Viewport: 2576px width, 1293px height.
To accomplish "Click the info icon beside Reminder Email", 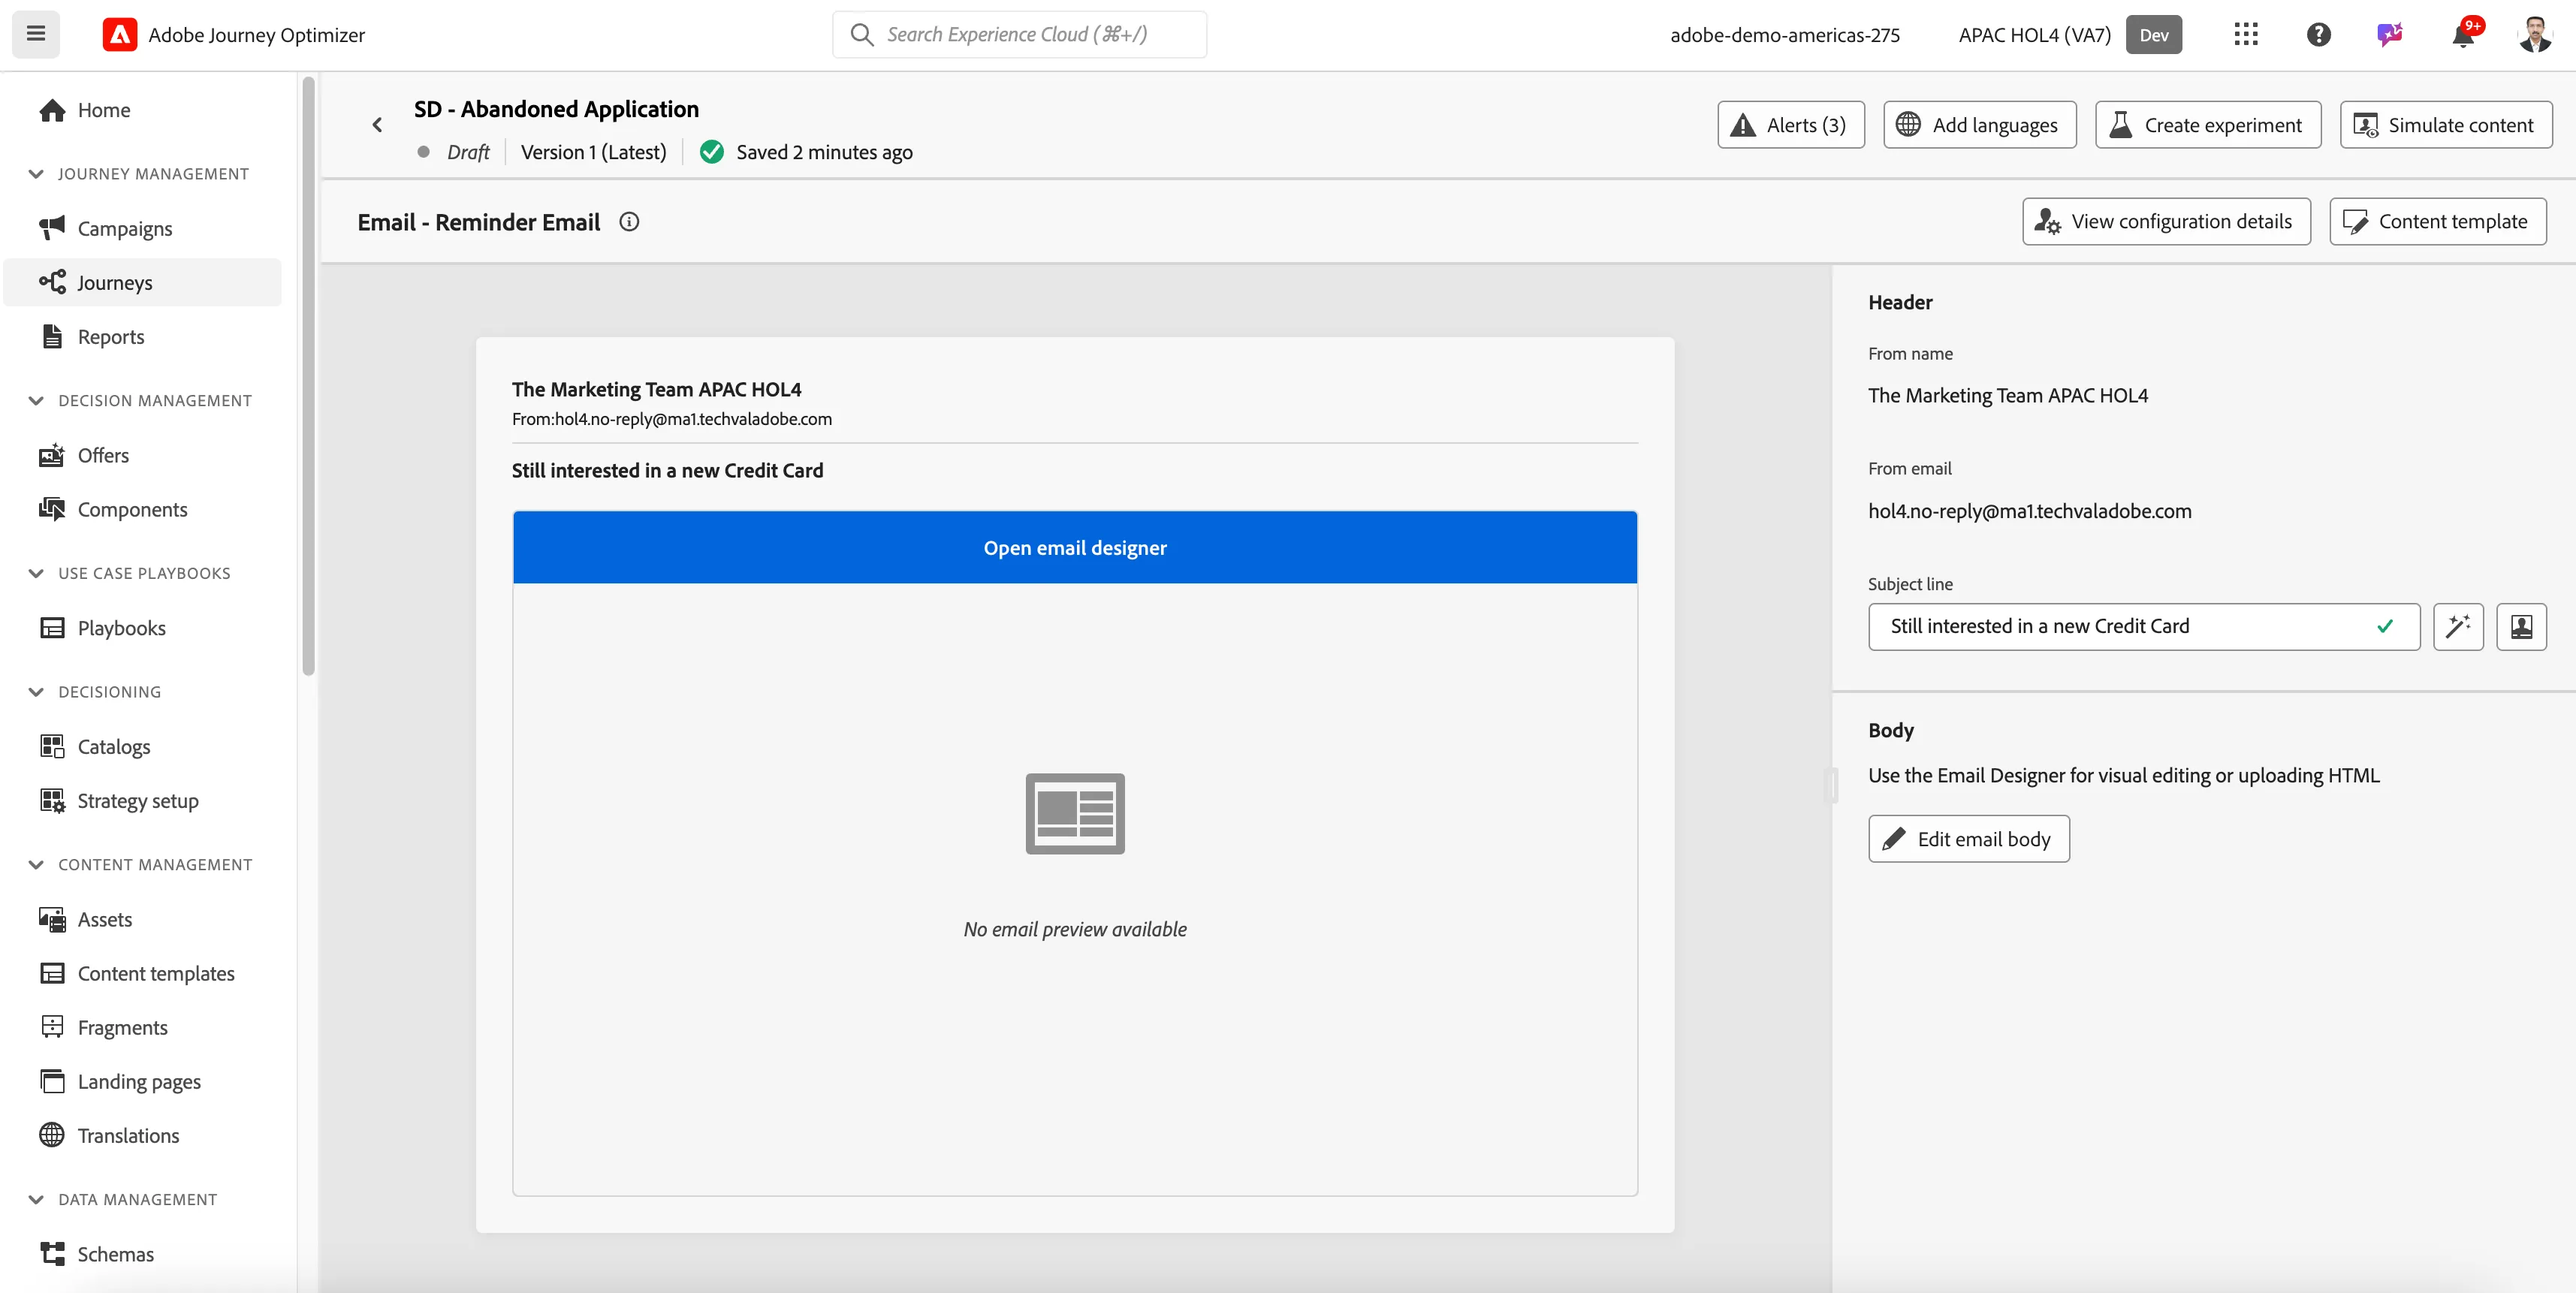I will [x=629, y=222].
